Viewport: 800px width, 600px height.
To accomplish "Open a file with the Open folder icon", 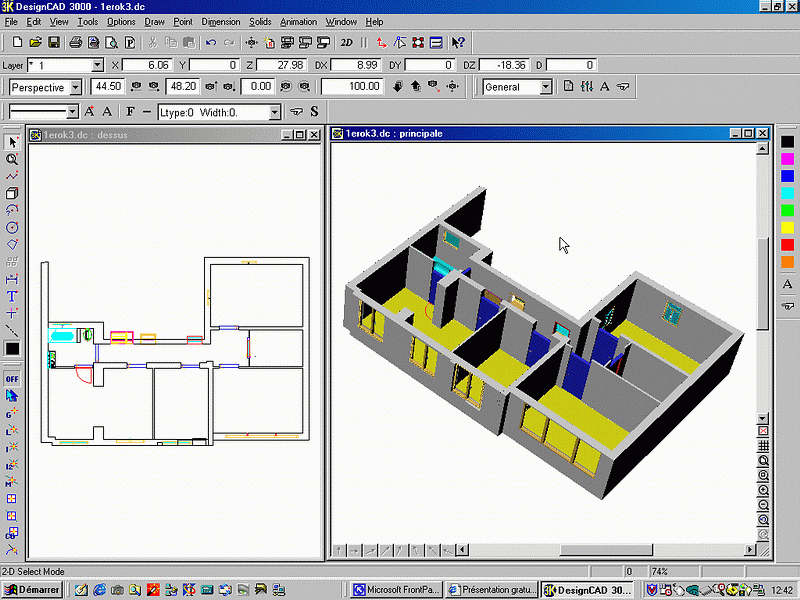I will tap(36, 42).
